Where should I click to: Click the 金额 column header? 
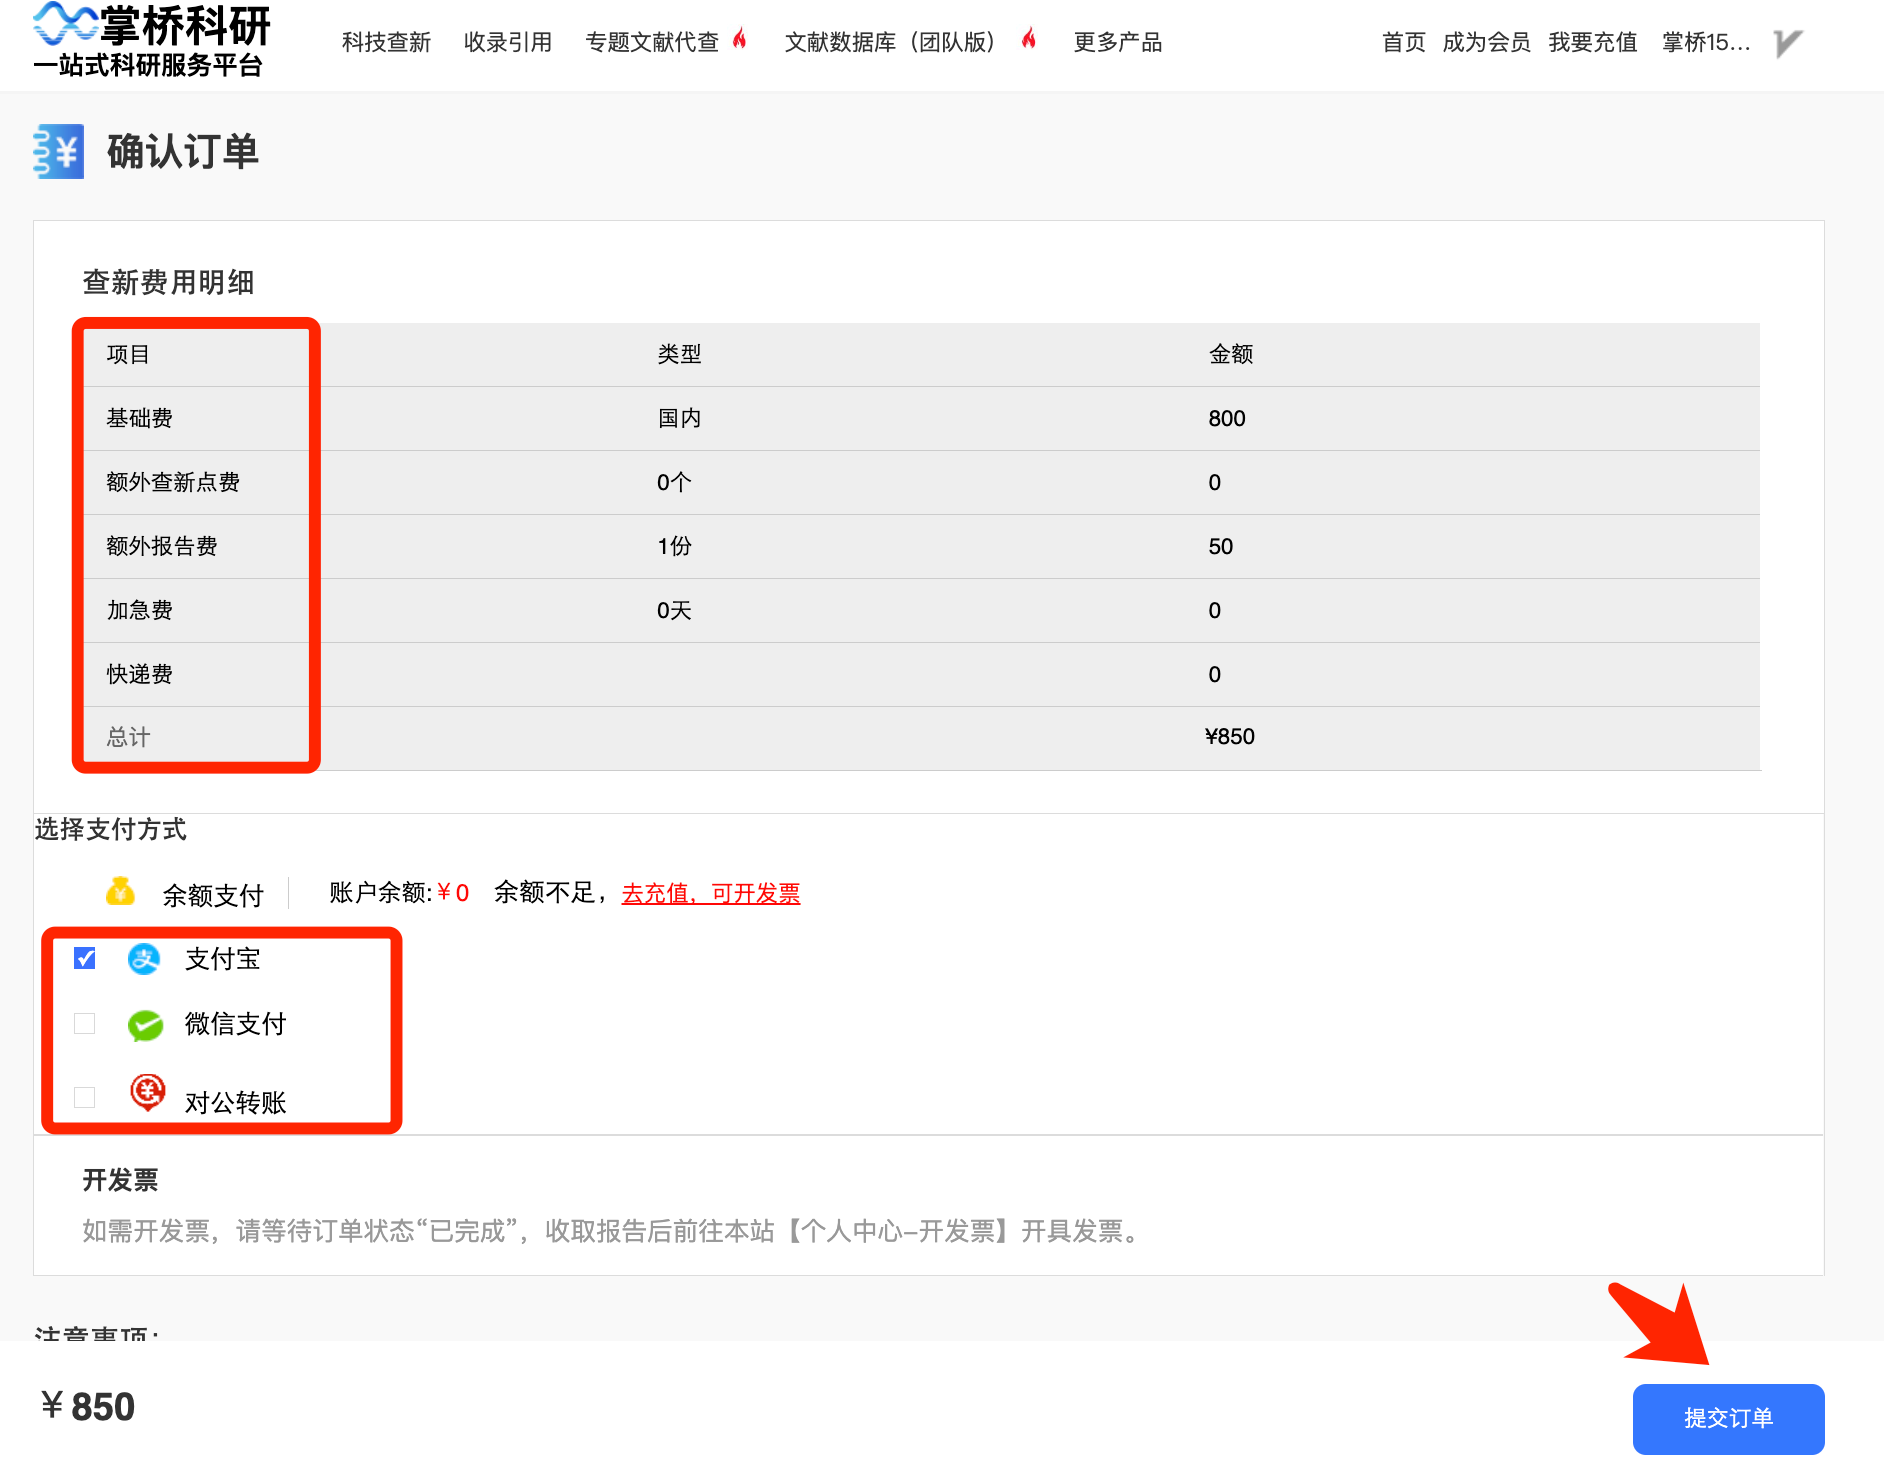coord(1231,354)
